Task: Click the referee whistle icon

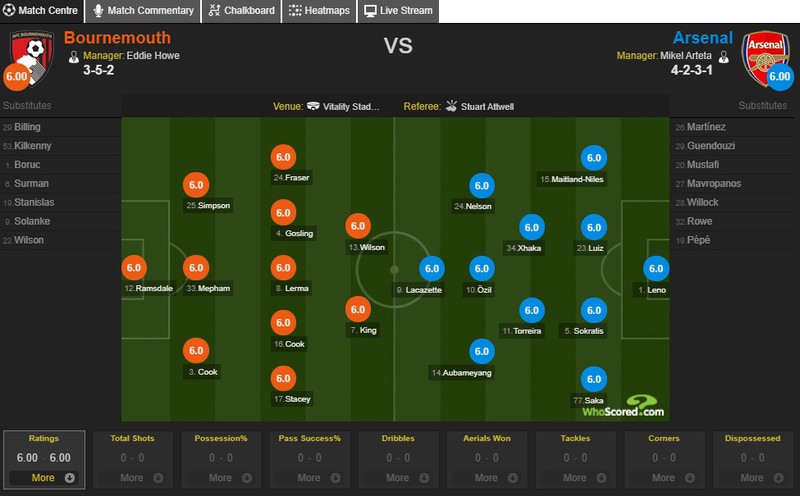Action: (x=451, y=106)
